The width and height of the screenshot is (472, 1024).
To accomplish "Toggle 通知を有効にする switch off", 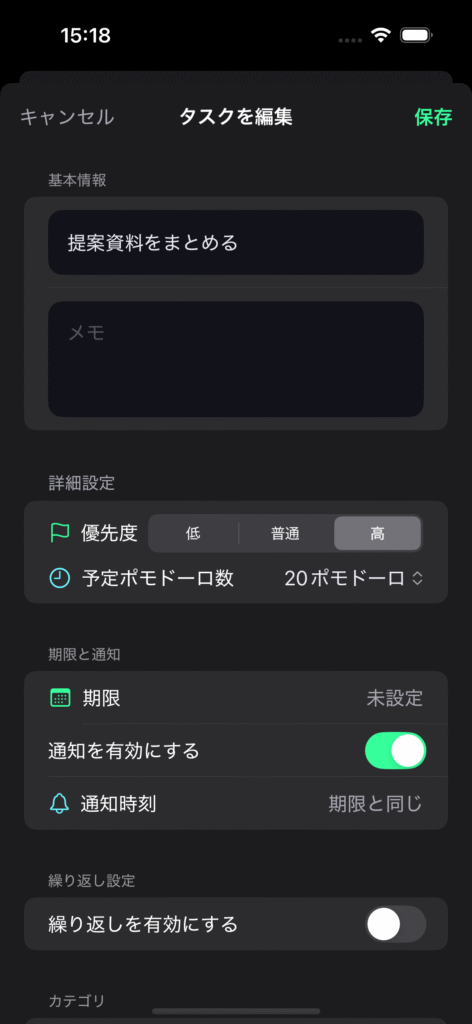I will [x=395, y=751].
